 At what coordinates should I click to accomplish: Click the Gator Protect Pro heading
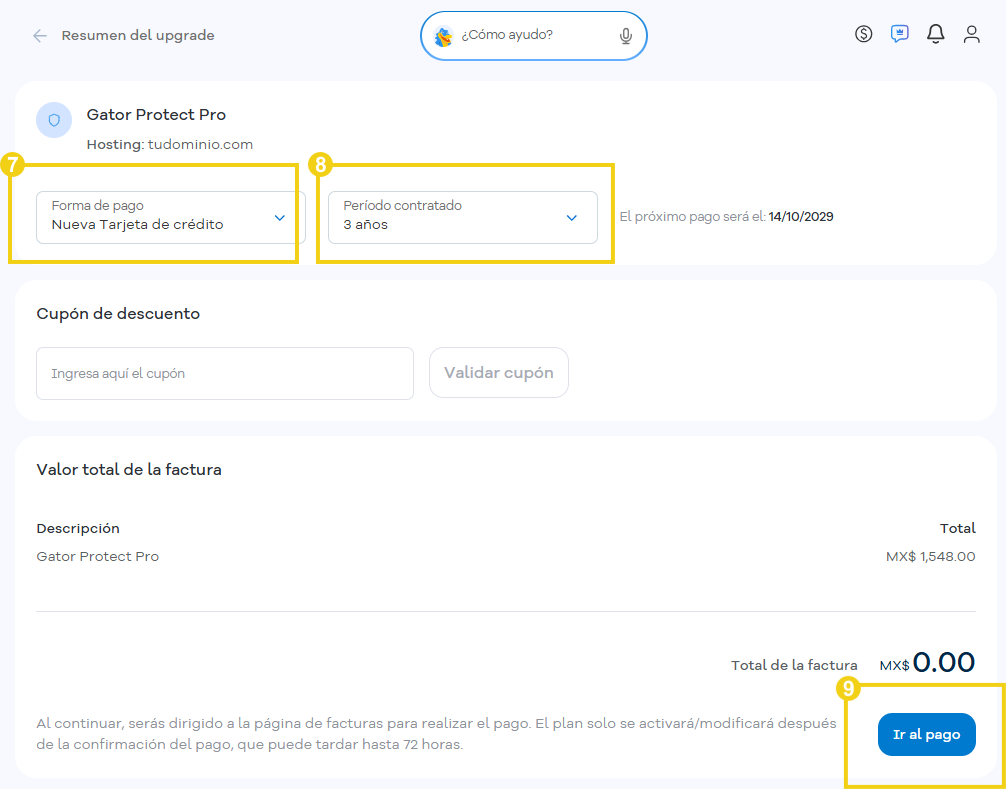coord(156,115)
